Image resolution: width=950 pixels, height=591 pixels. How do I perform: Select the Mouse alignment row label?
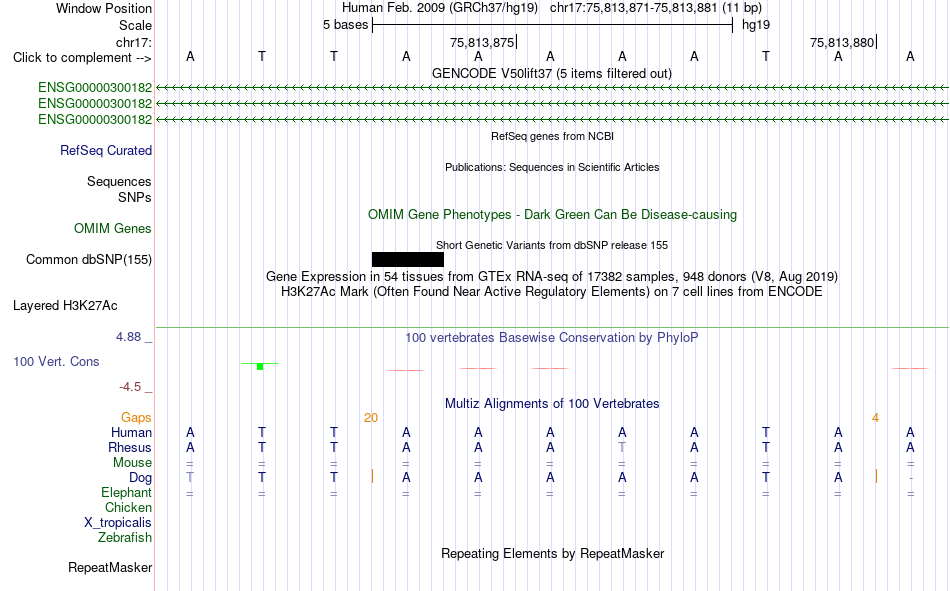132,462
